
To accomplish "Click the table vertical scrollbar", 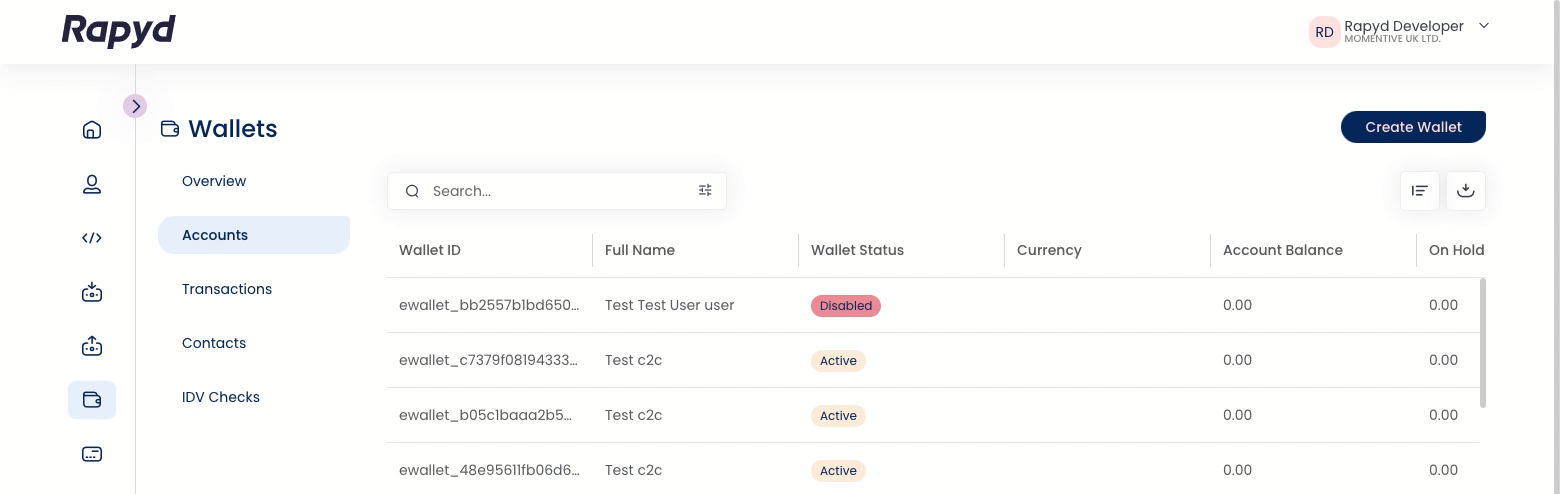I will tap(1483, 343).
